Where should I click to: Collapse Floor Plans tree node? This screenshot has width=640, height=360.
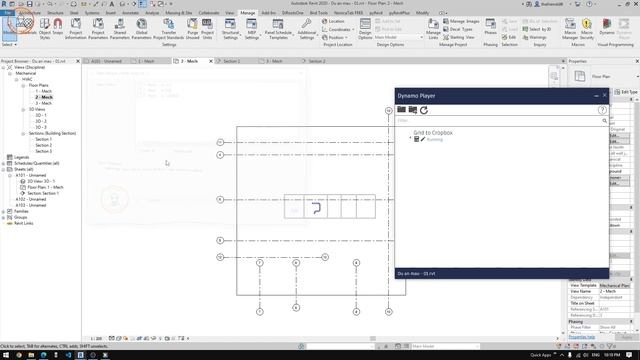pos(23,85)
